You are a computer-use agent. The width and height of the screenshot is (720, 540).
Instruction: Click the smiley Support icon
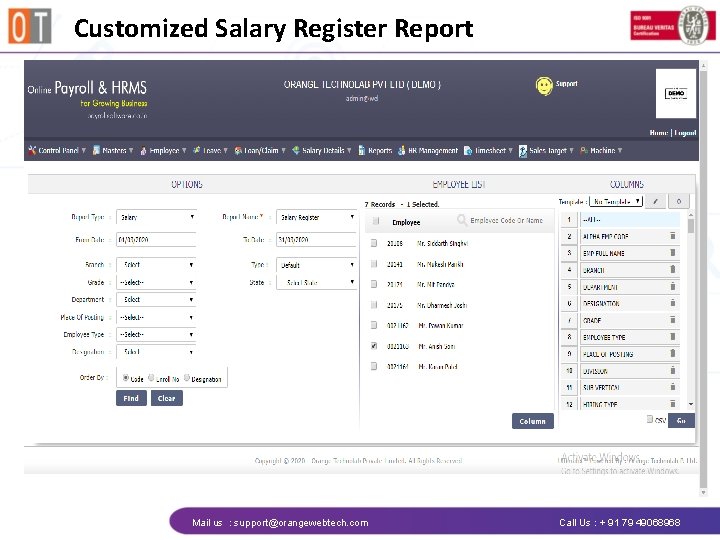click(x=544, y=86)
